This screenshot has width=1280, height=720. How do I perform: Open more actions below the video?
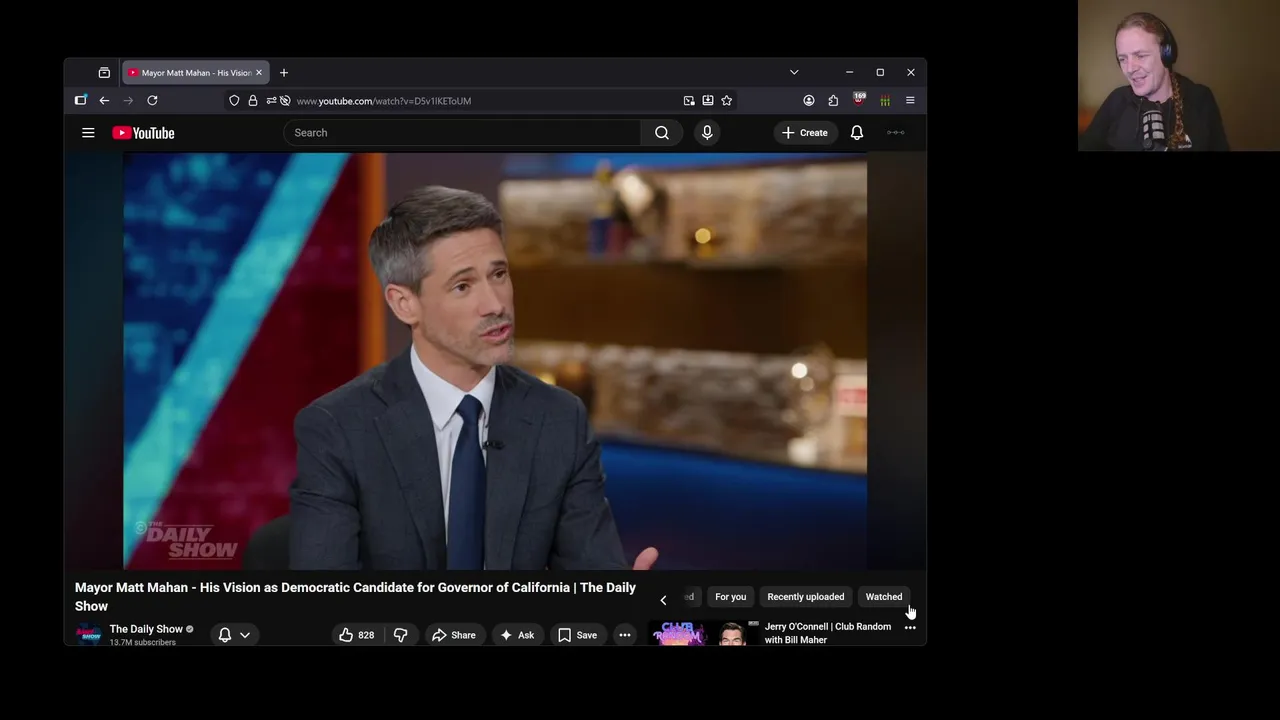[x=624, y=635]
